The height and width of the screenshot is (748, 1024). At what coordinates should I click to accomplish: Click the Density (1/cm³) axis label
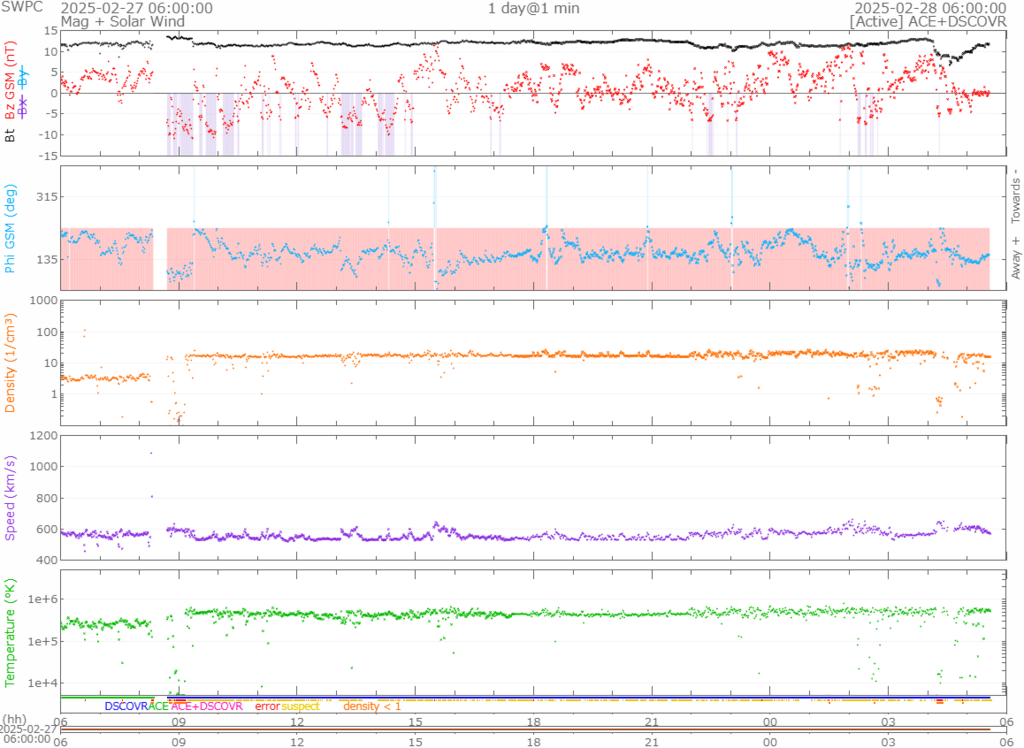(11, 363)
